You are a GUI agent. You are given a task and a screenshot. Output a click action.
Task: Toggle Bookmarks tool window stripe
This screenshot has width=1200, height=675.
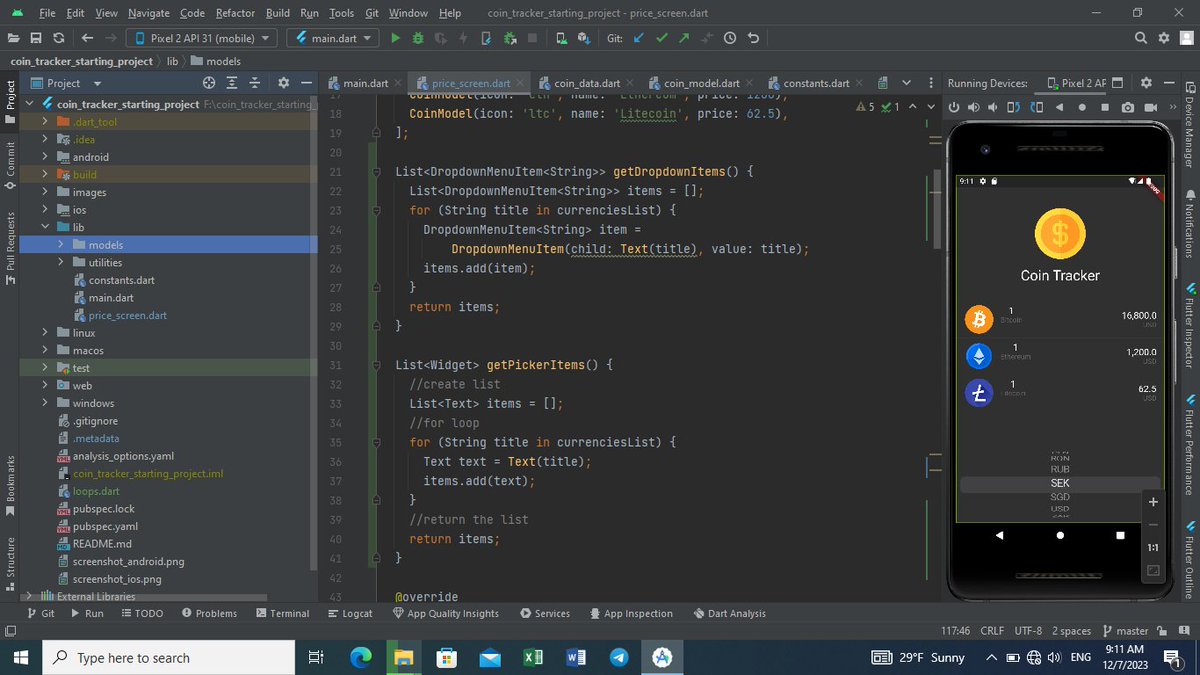pyautogui.click(x=10, y=484)
